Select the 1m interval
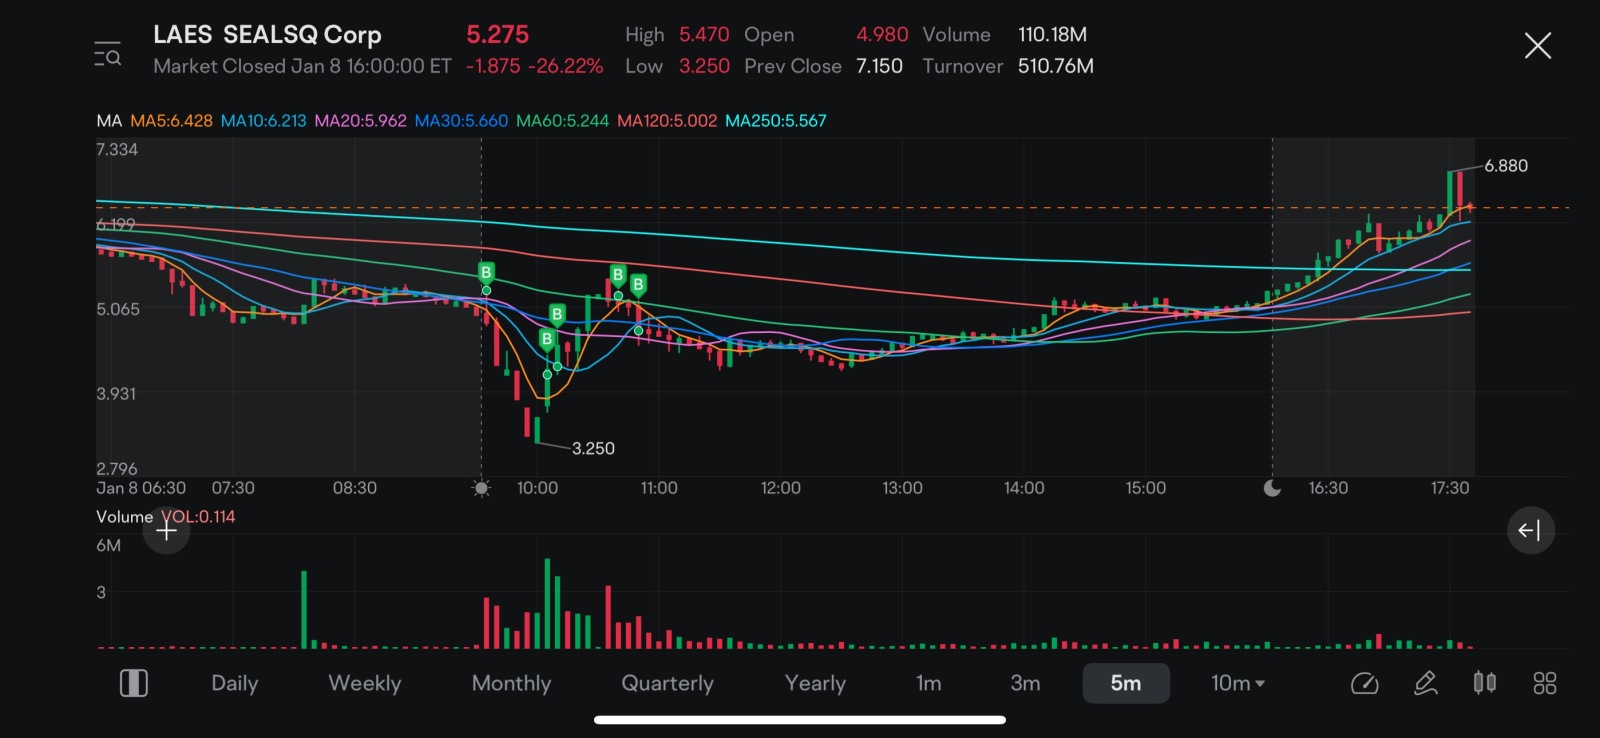 click(x=929, y=683)
